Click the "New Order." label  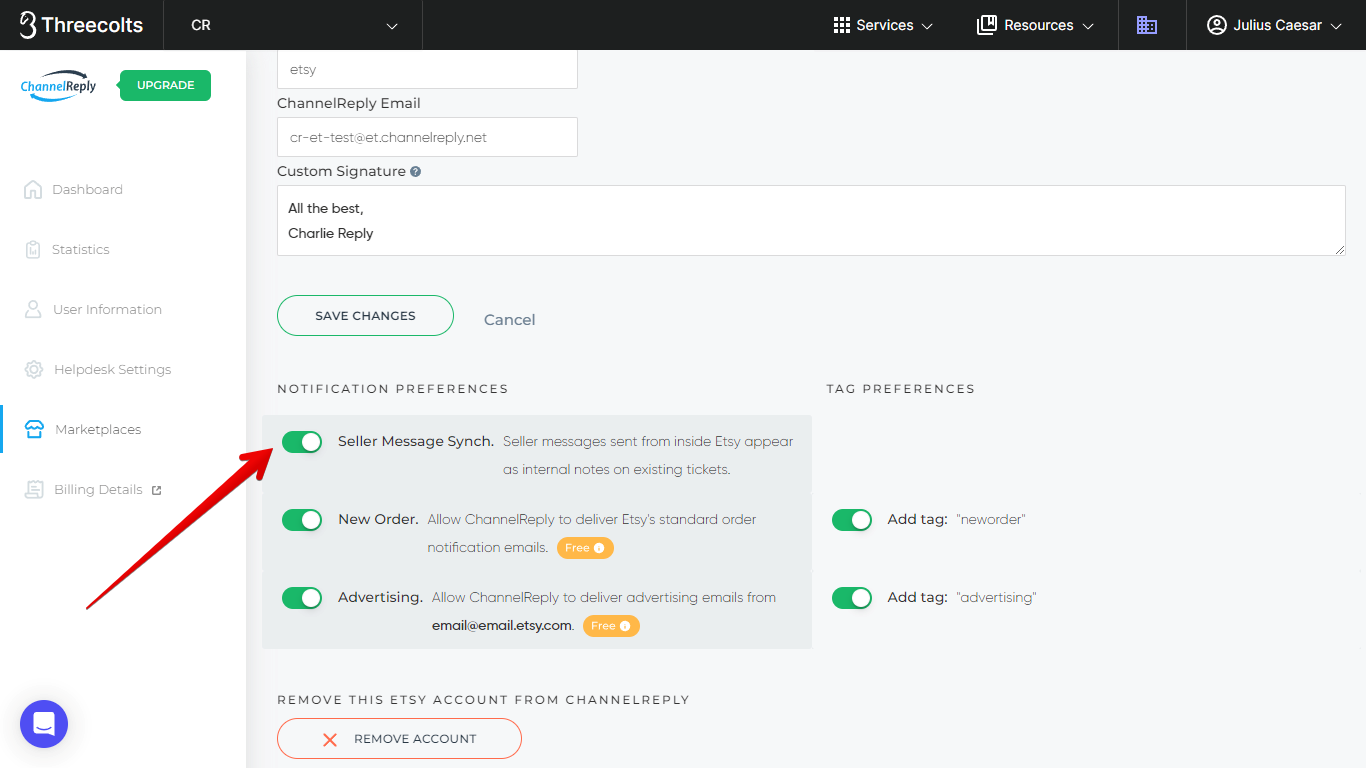[378, 519]
